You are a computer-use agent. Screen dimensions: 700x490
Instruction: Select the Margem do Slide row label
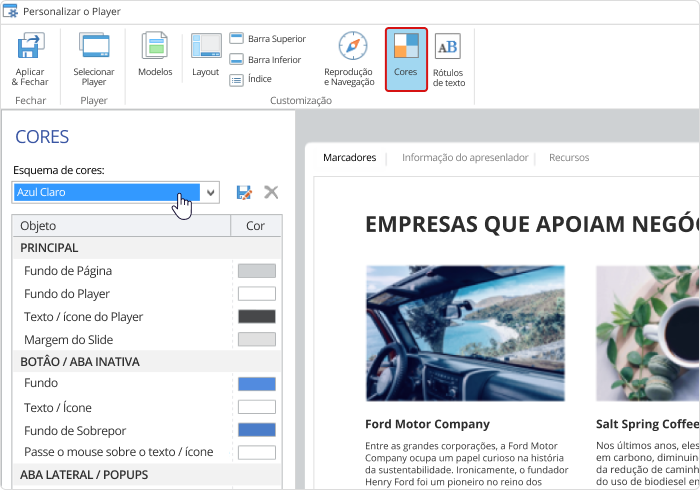[68, 340]
